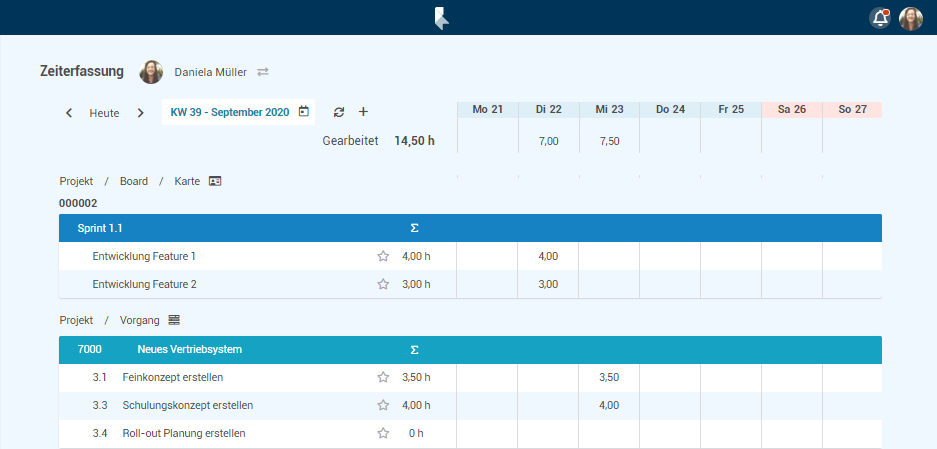The width and height of the screenshot is (937, 449).
Task: Click the card view icon next to Karte
Action: click(214, 181)
